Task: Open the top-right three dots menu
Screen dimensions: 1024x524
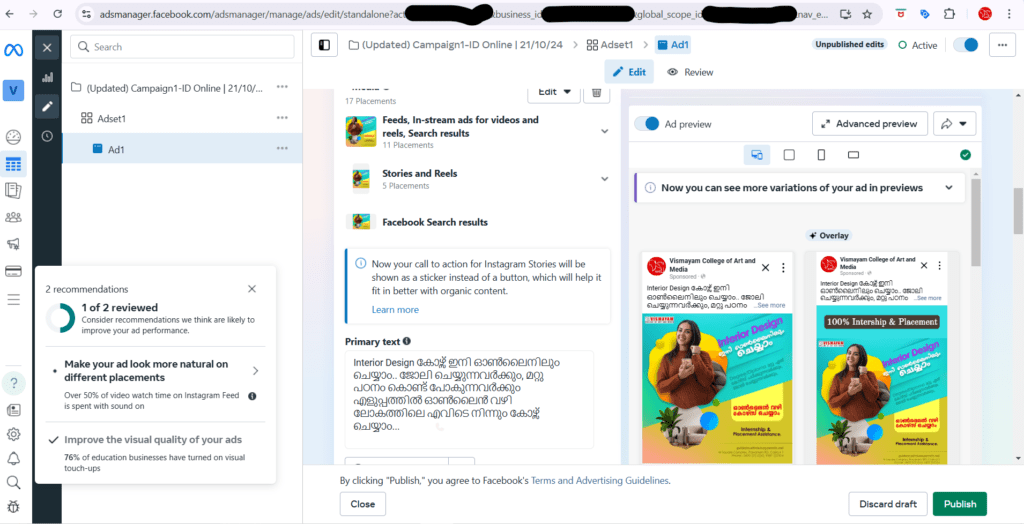Action: click(1002, 45)
